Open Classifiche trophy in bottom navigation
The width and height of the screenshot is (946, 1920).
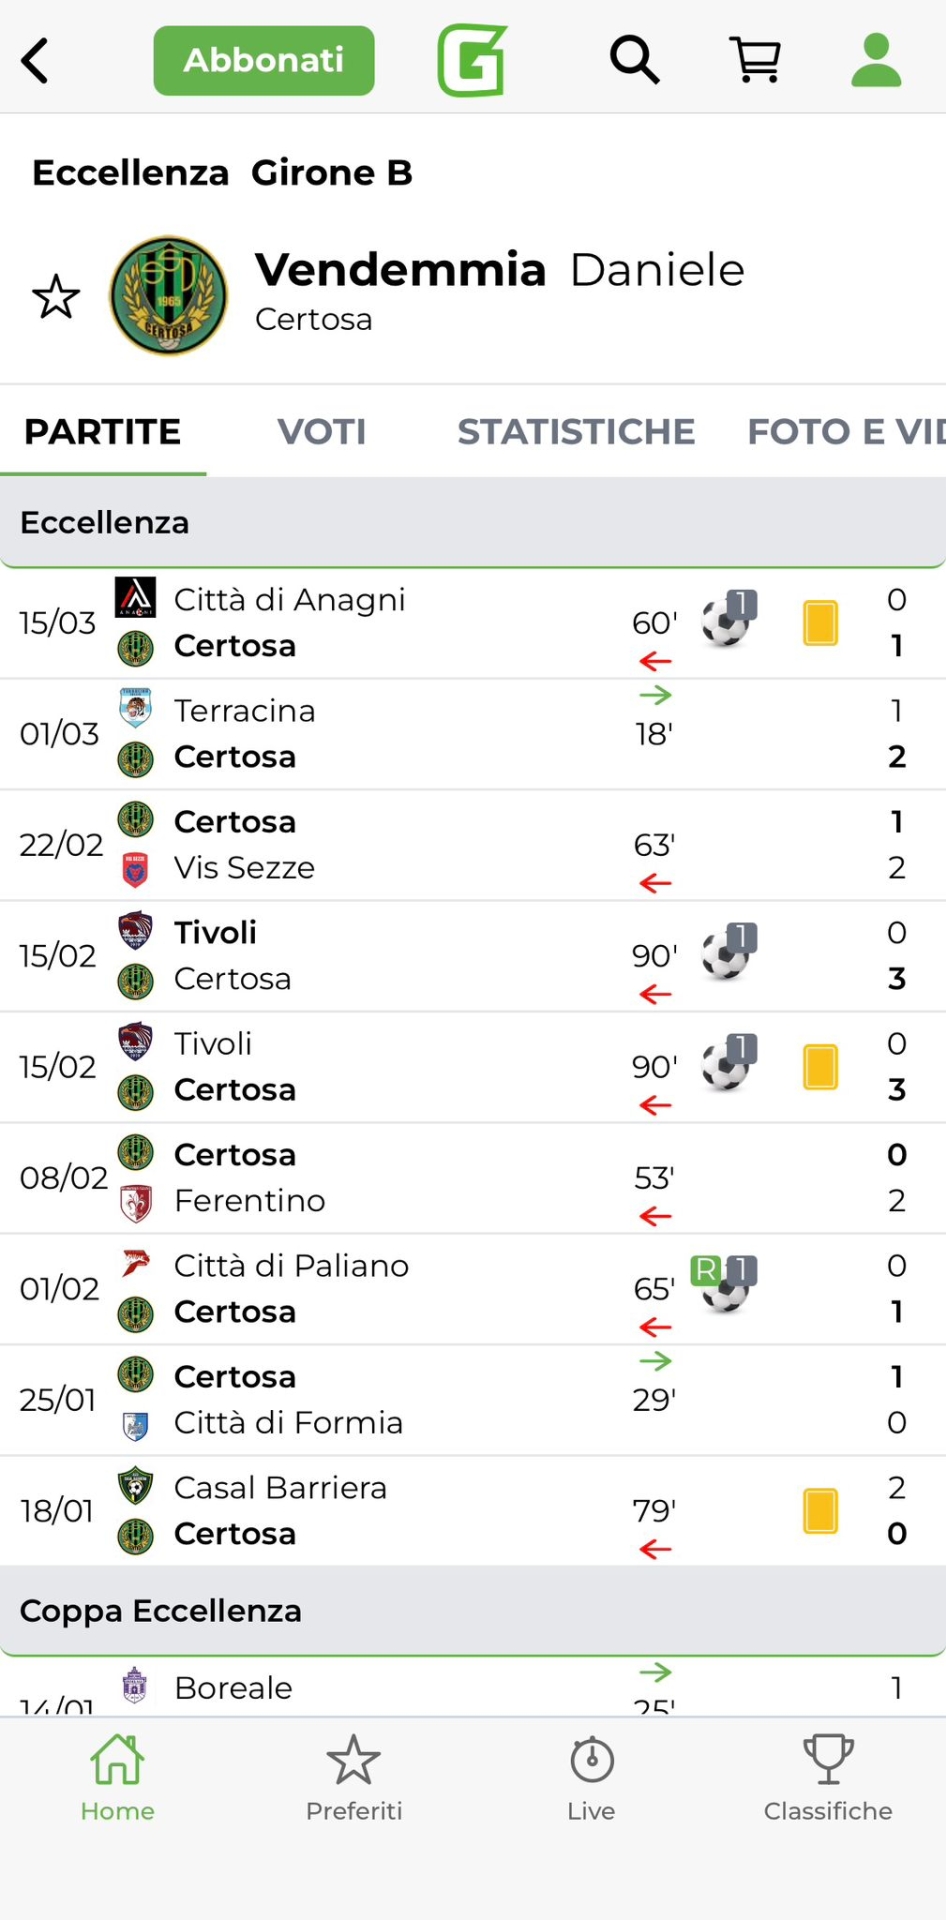point(828,1779)
